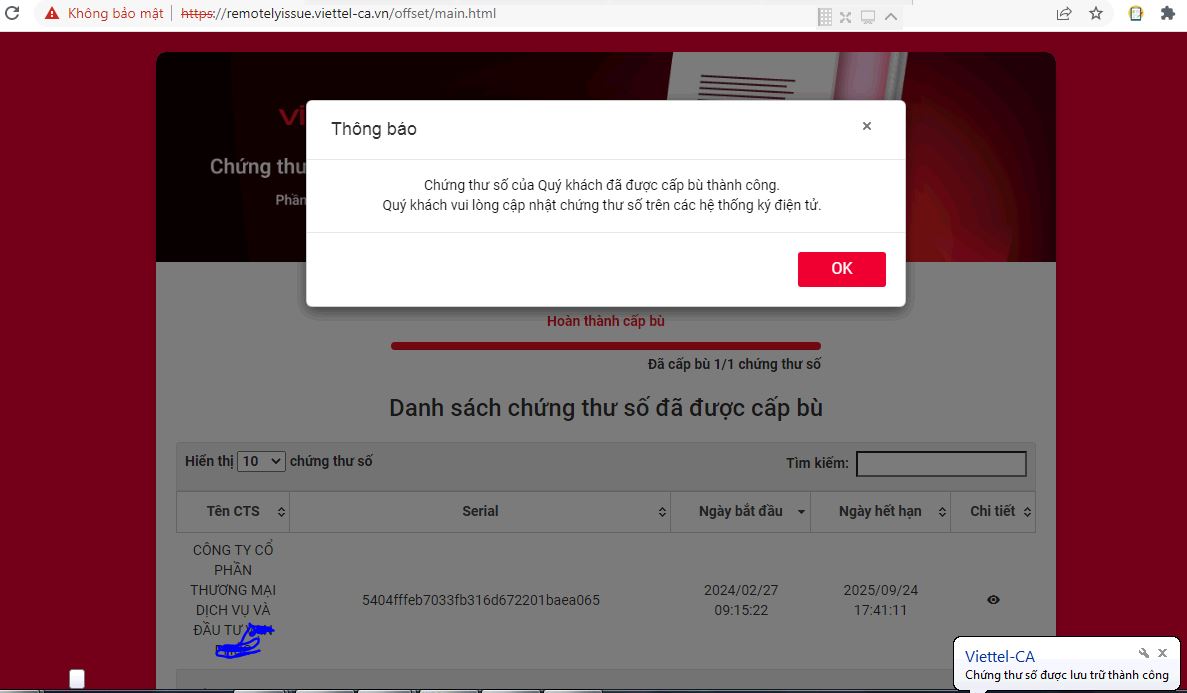Sort the table by 'Ngày bắt đầu' column

coord(748,511)
